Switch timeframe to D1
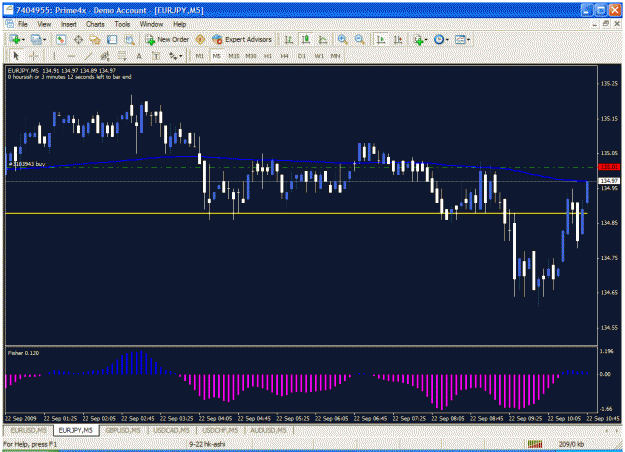Viewport: 625px width, 452px height. coord(301,56)
